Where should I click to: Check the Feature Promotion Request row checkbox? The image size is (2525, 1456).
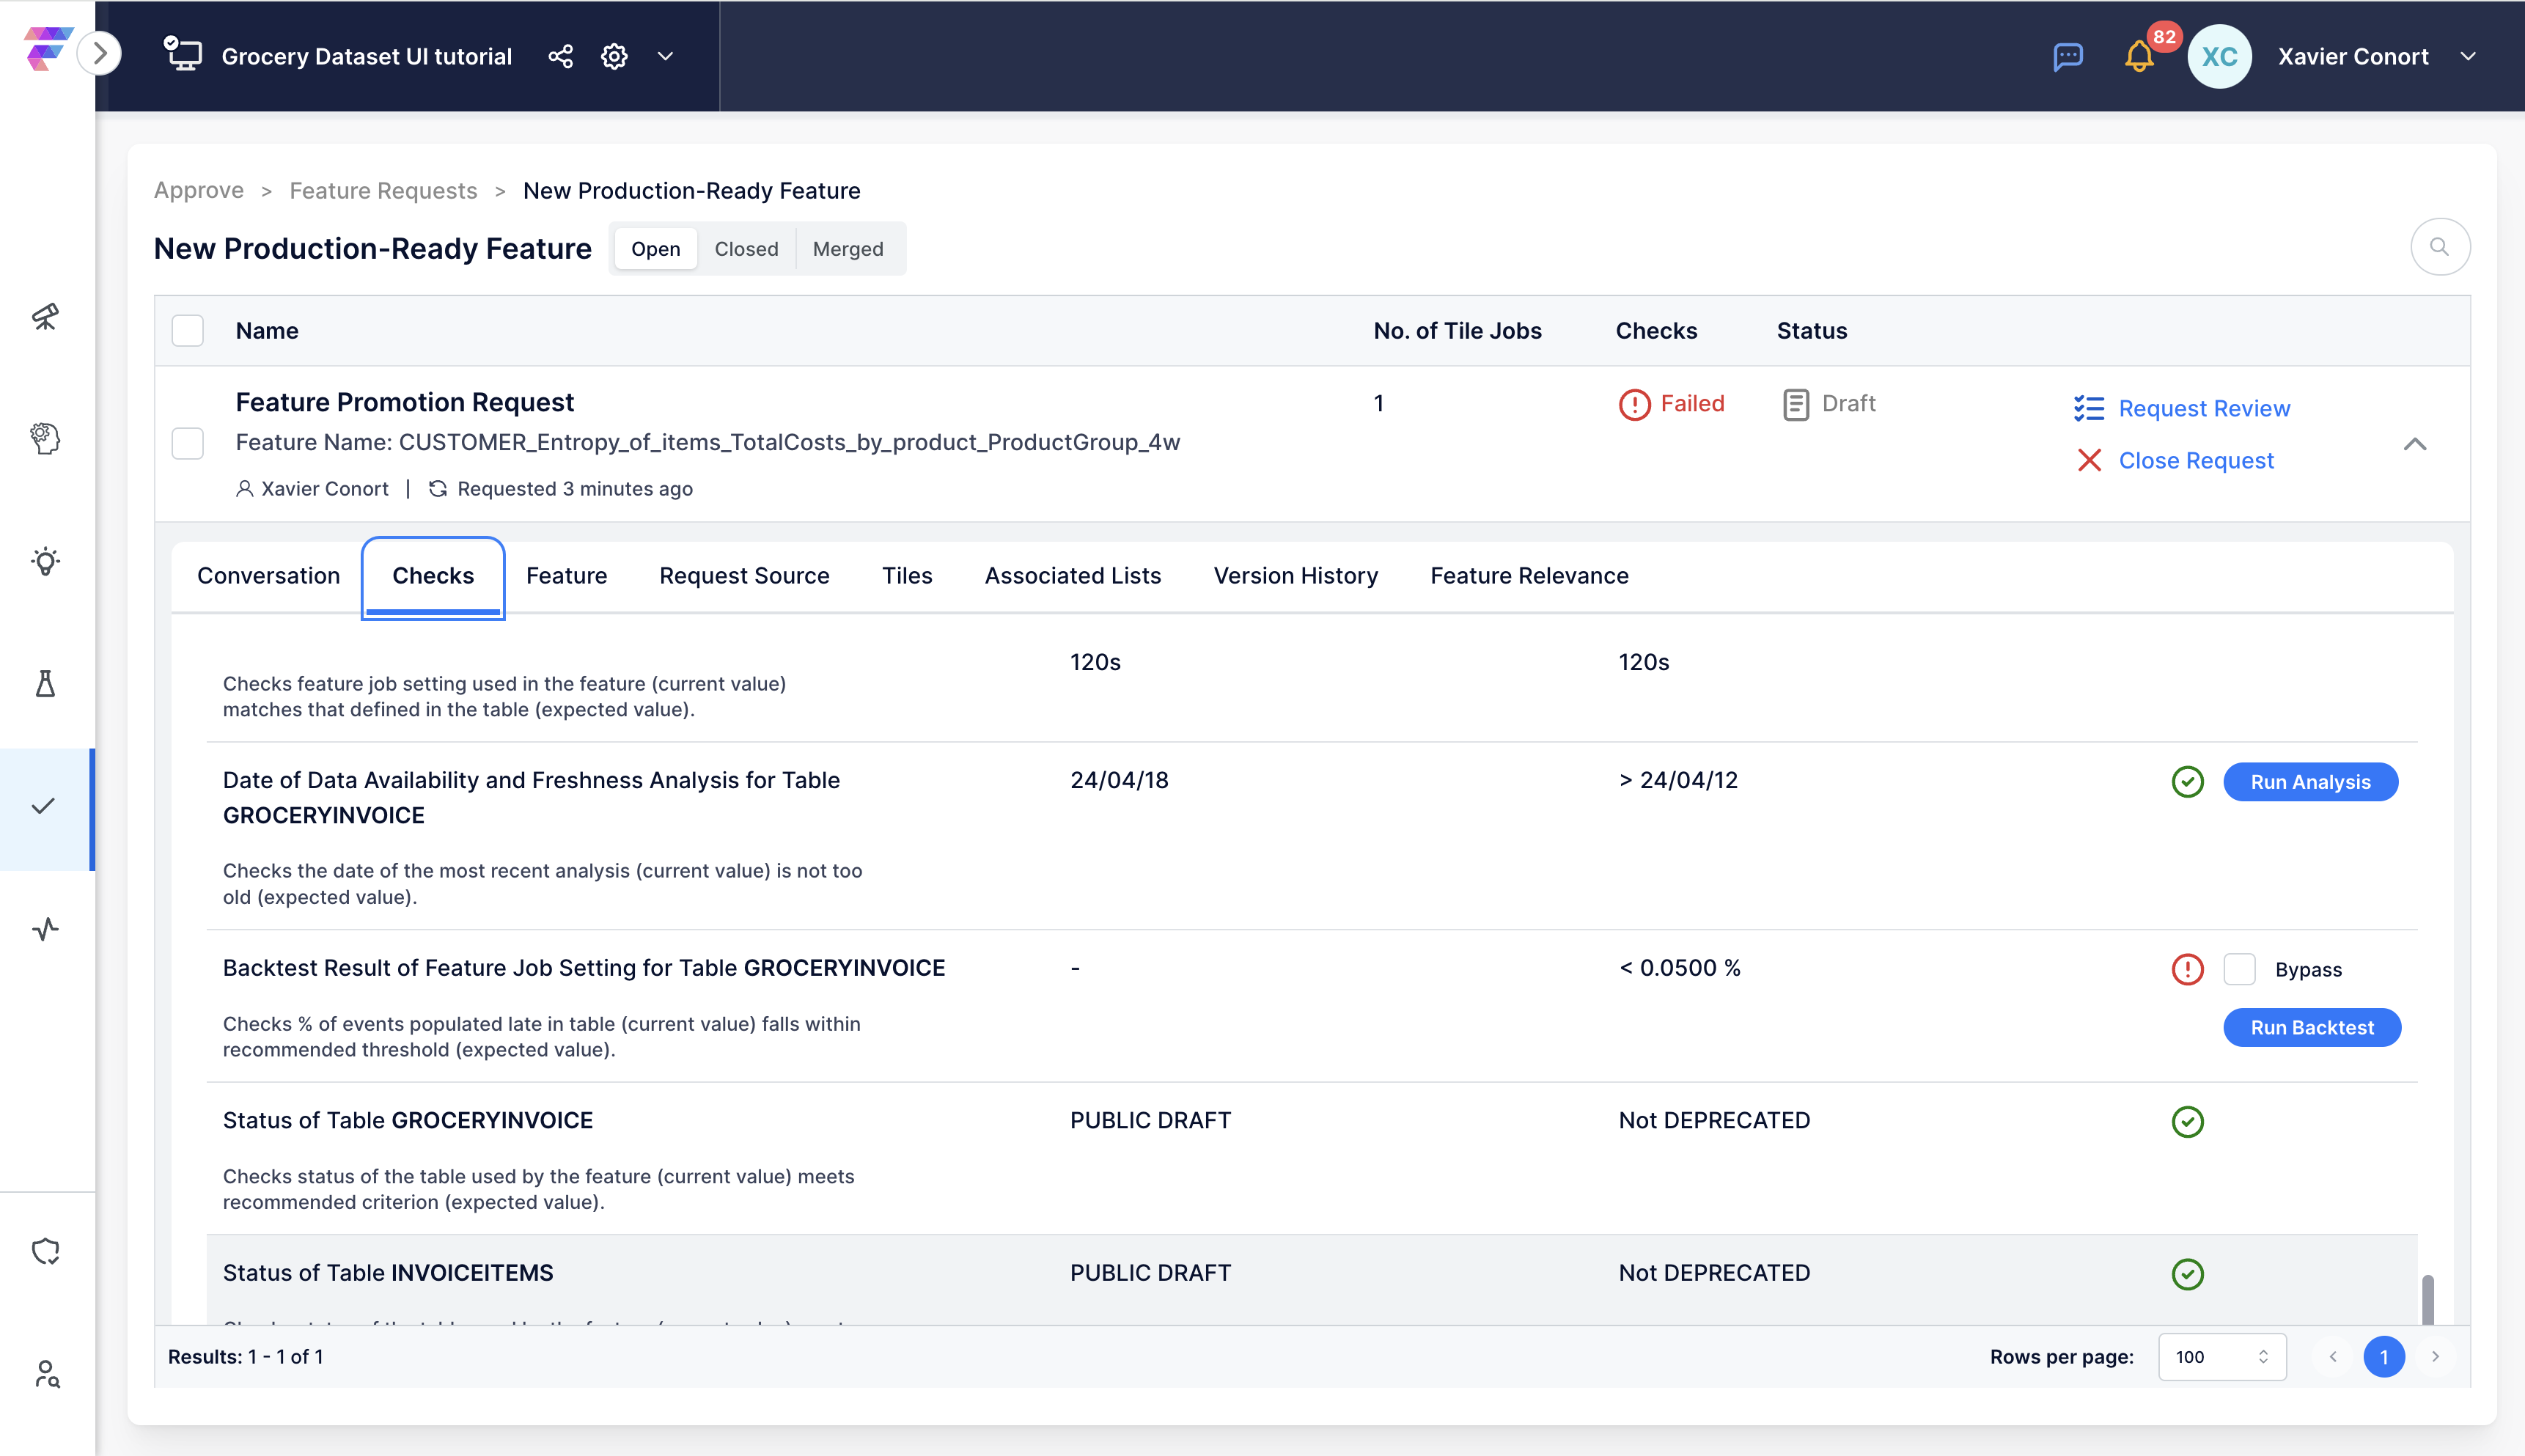(x=188, y=443)
